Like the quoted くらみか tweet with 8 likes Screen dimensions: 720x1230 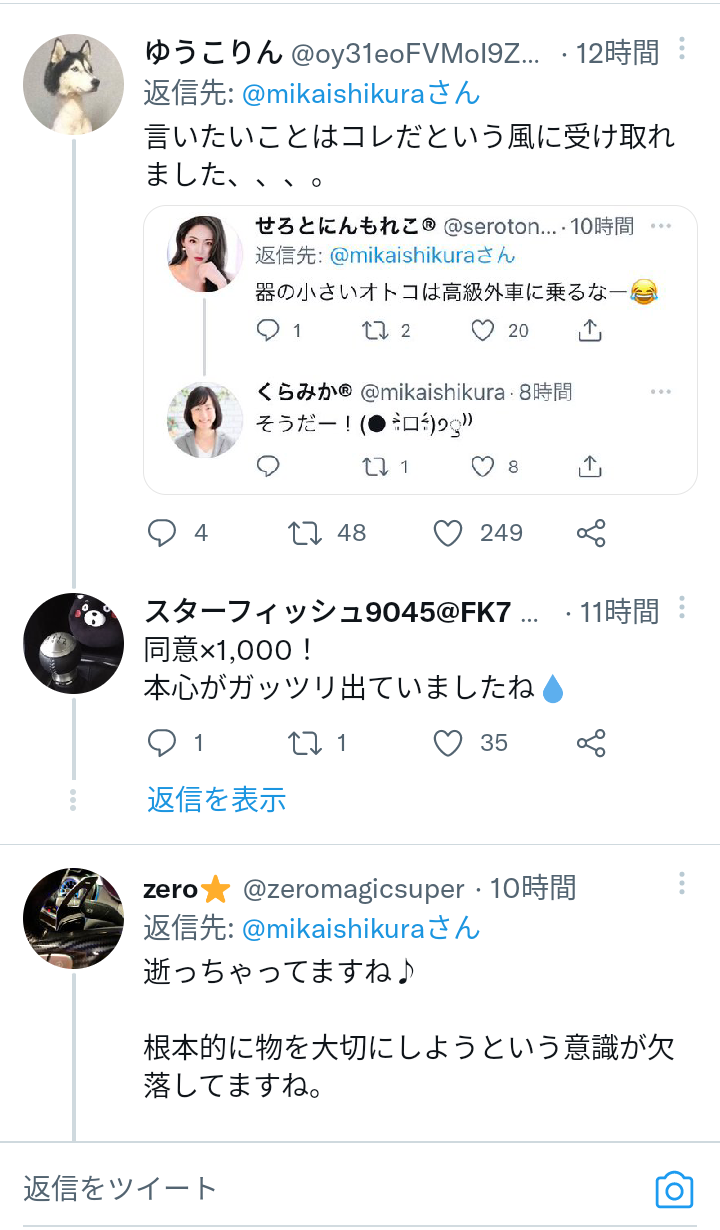tap(483, 466)
